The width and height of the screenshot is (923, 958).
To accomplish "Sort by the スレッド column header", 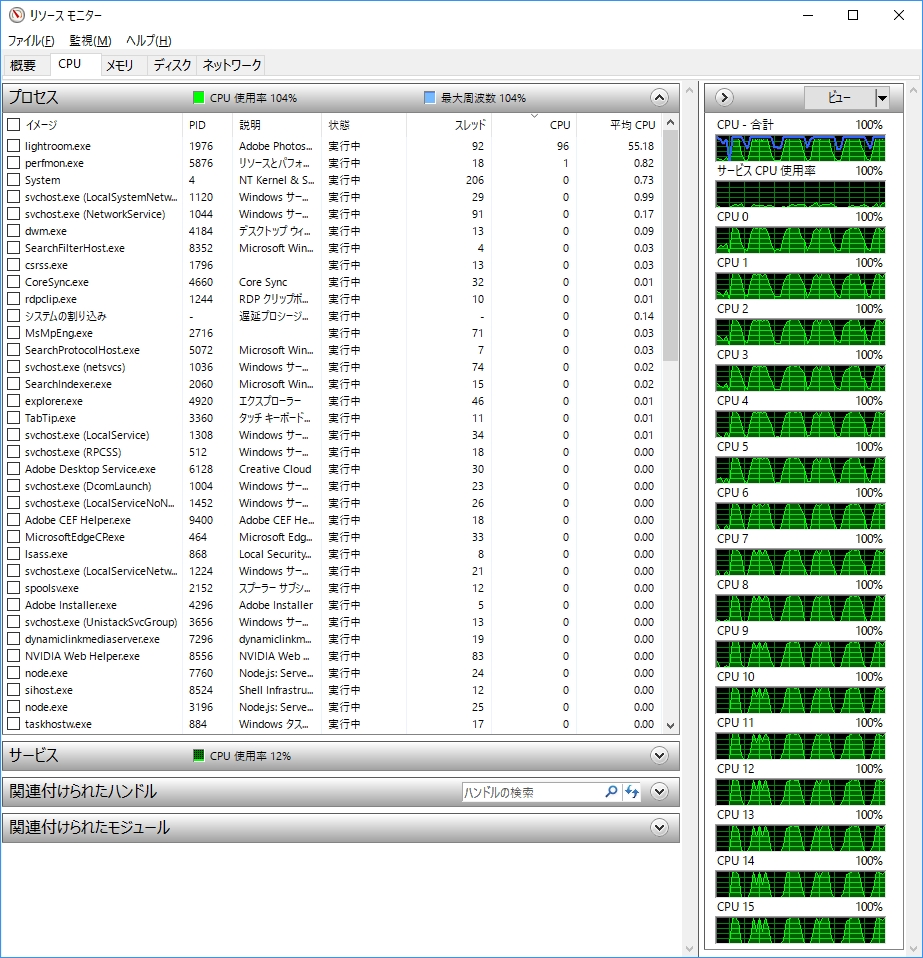I will 449,125.
